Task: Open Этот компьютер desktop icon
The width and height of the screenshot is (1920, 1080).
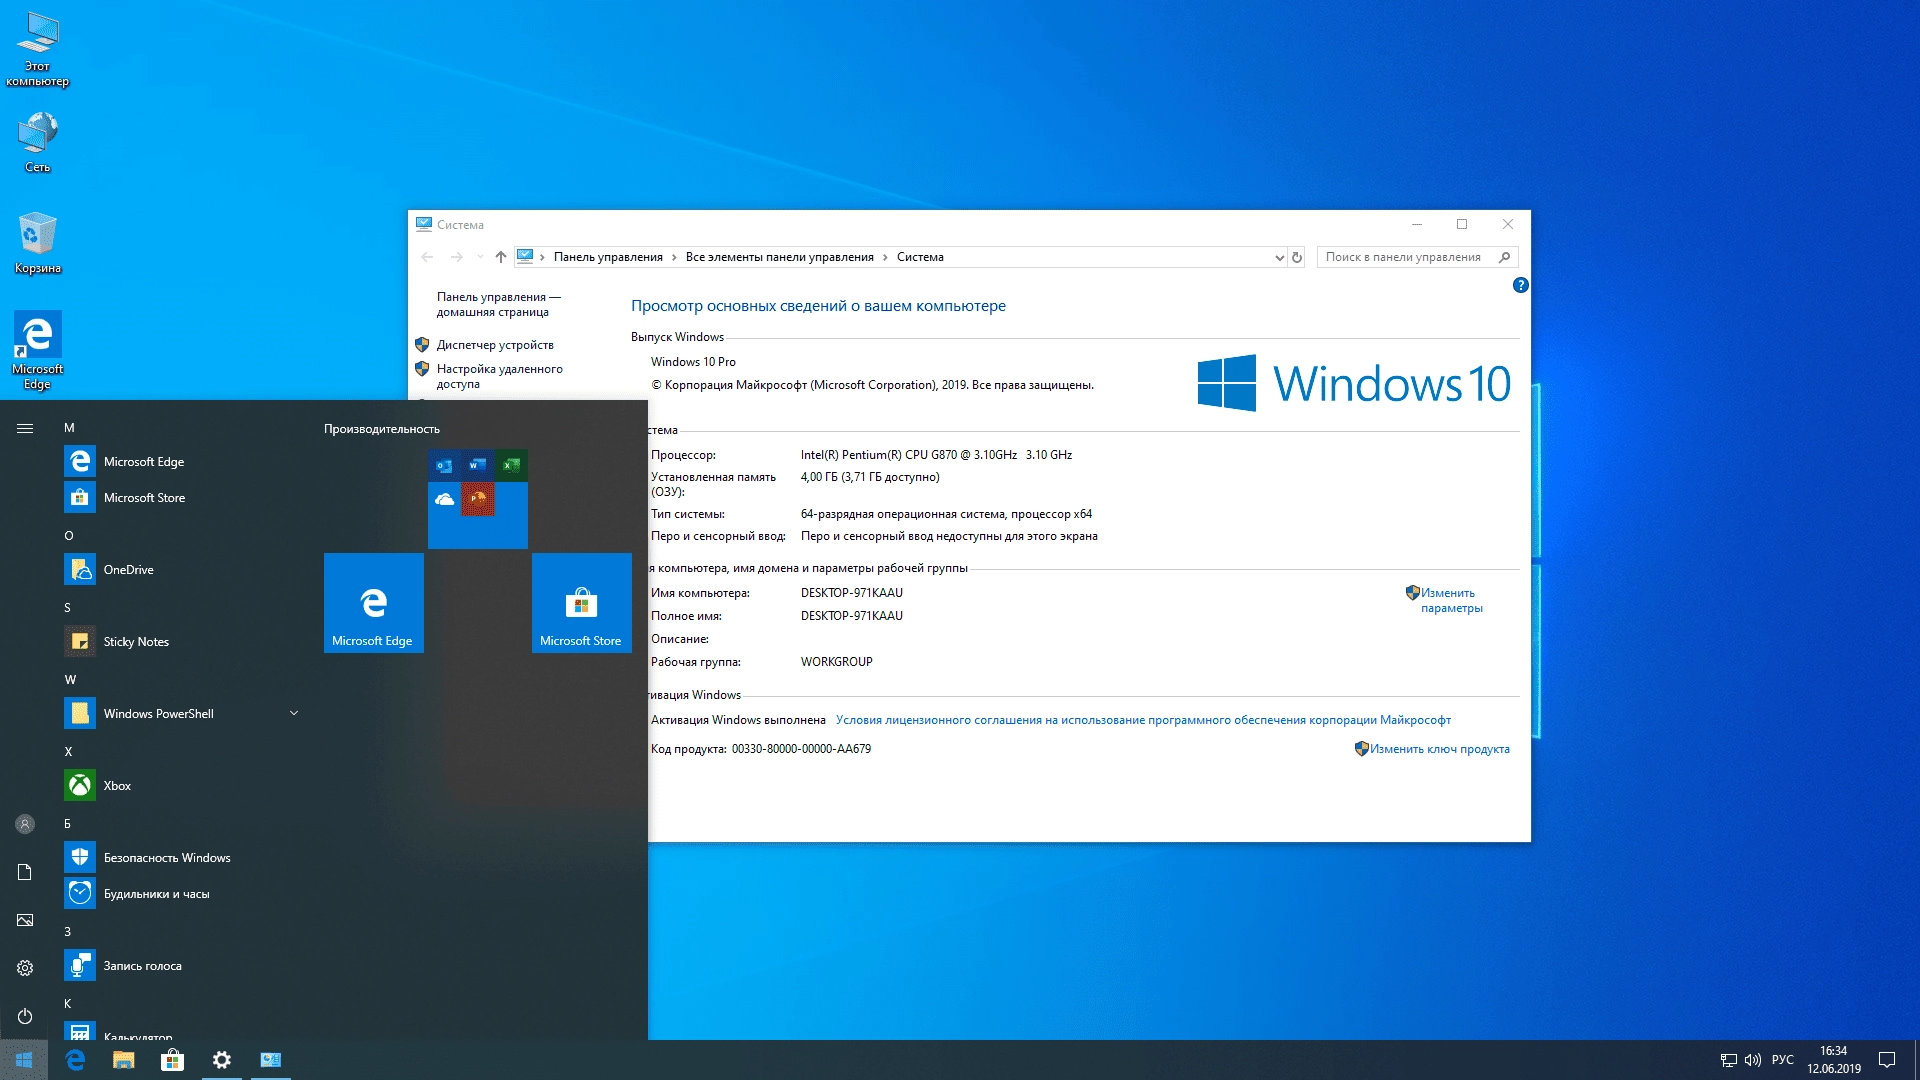Action: [38, 48]
